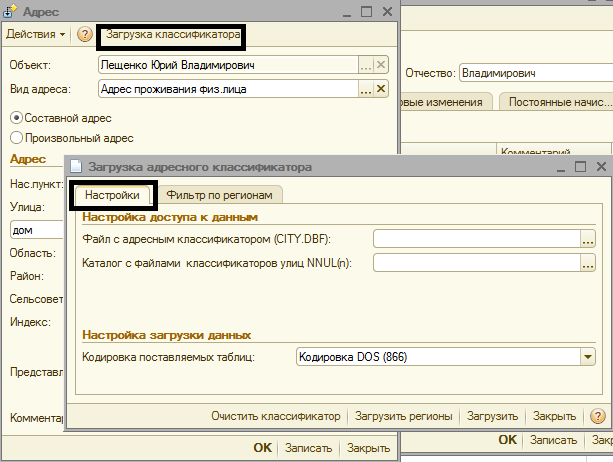The width and height of the screenshot is (613, 462).
Task: Expand the Кодировка поставляемых таблиц dropdown
Action: (x=587, y=356)
